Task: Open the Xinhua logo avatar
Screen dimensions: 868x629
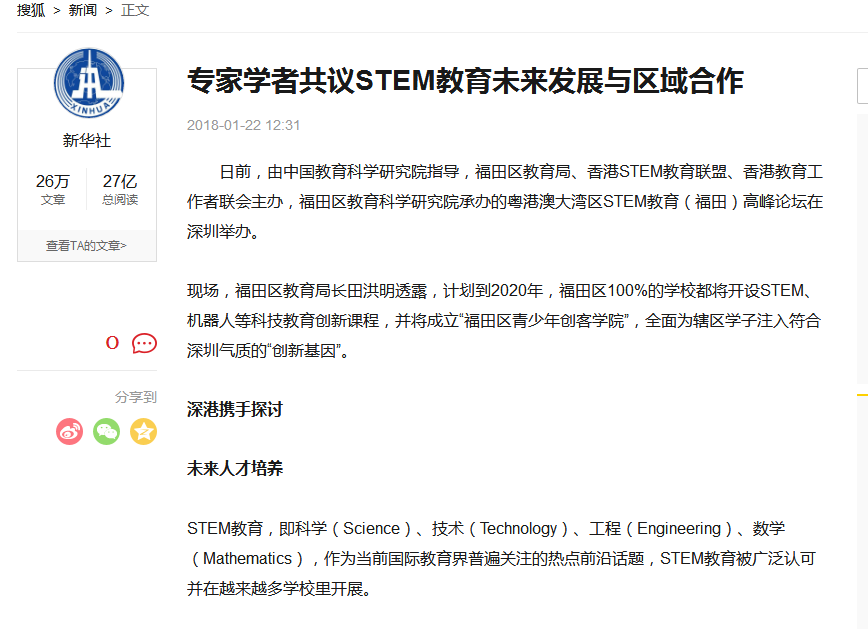Action: click(89, 83)
